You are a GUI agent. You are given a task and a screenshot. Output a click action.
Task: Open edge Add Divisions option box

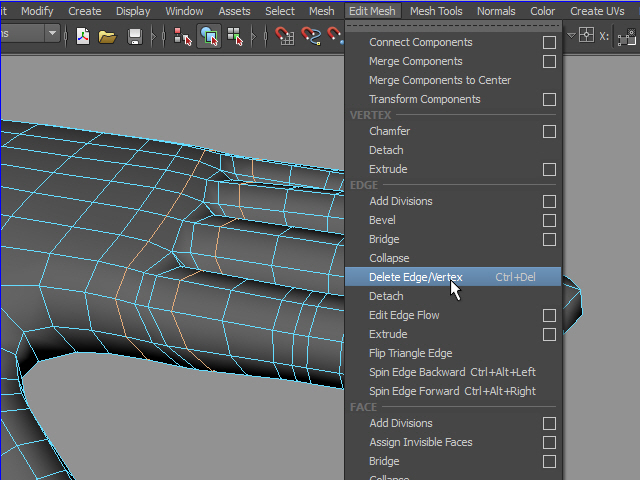(549, 201)
